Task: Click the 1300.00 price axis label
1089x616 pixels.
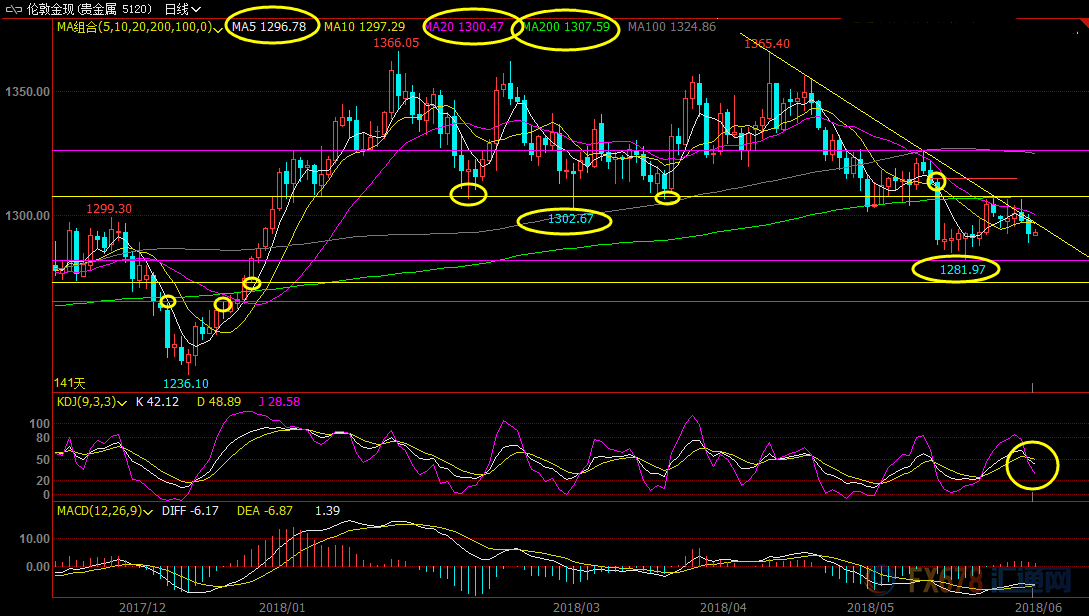Action: point(28,216)
